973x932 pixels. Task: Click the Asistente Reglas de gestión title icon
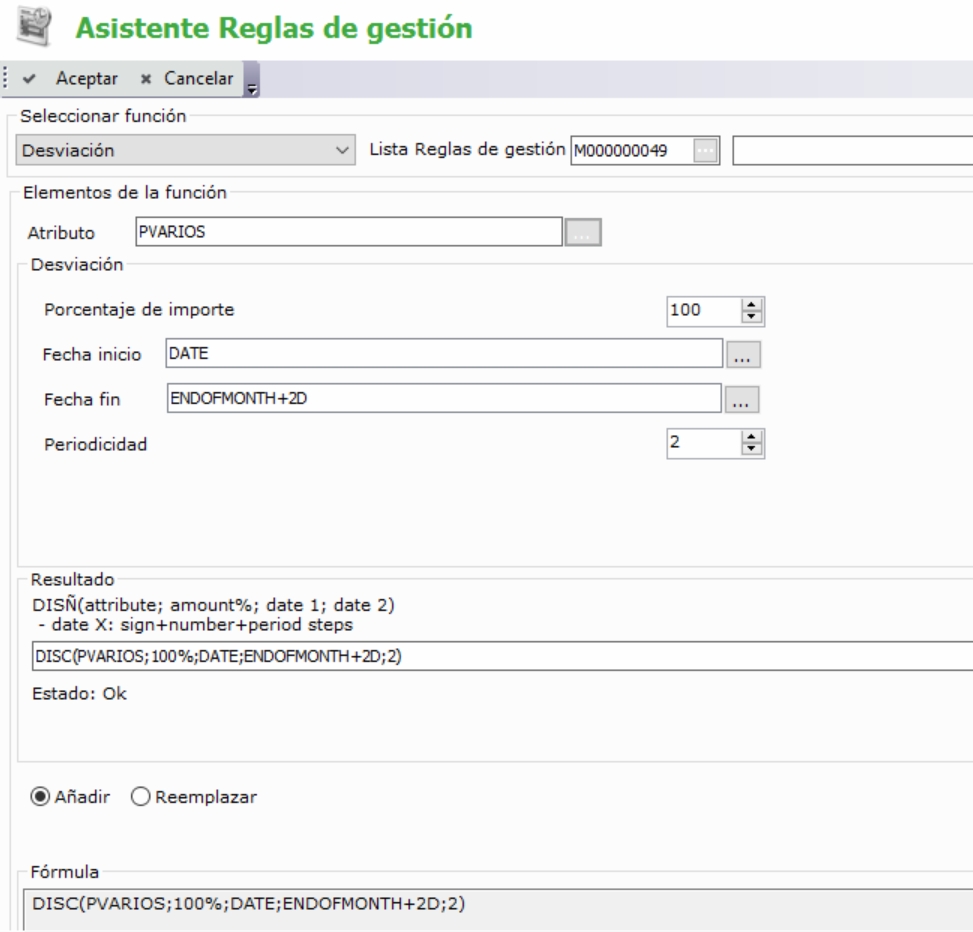click(x=32, y=27)
